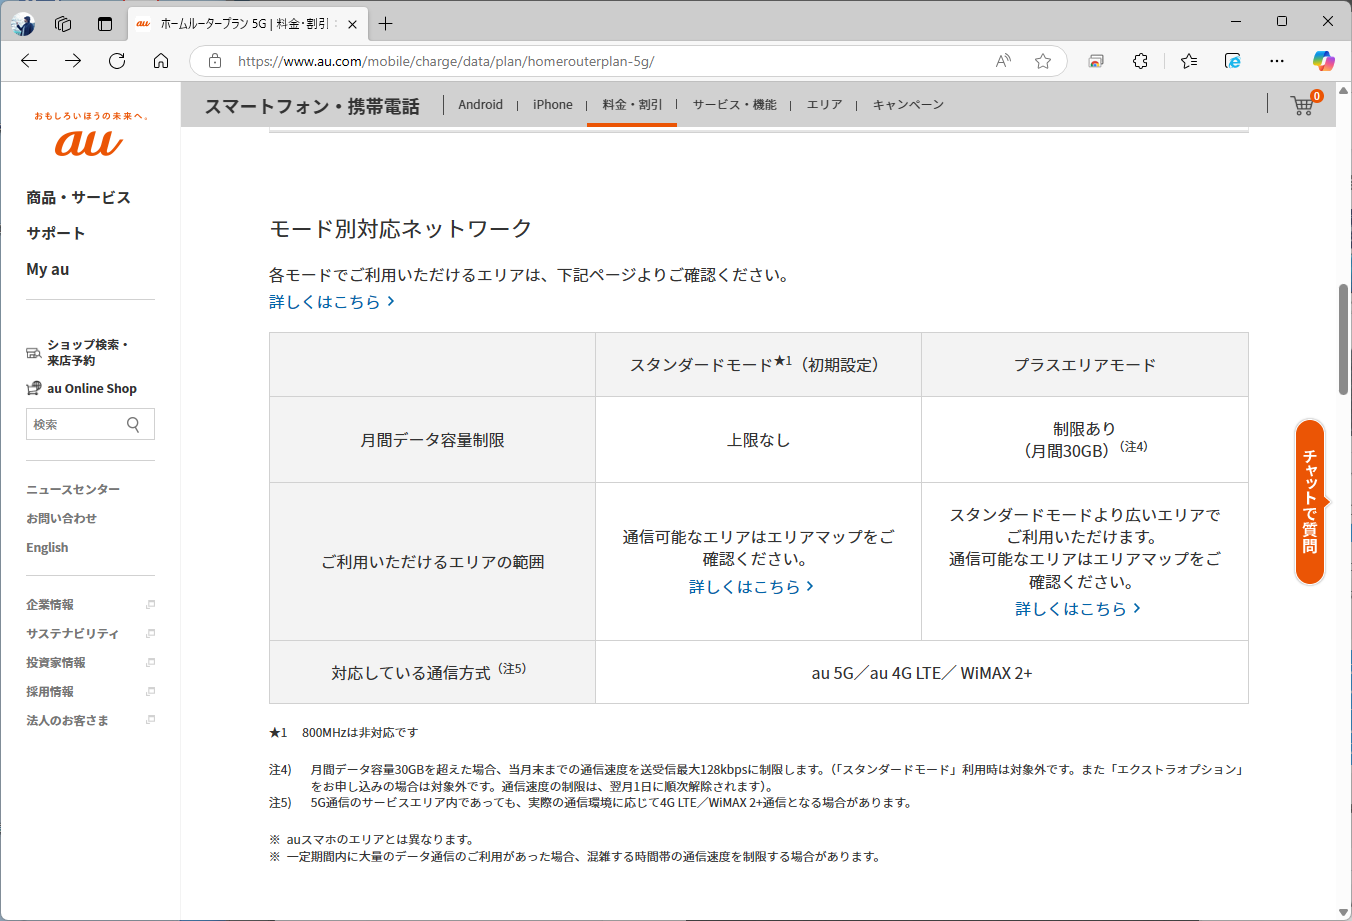
Task: Switch the site to English
Action: tap(48, 547)
